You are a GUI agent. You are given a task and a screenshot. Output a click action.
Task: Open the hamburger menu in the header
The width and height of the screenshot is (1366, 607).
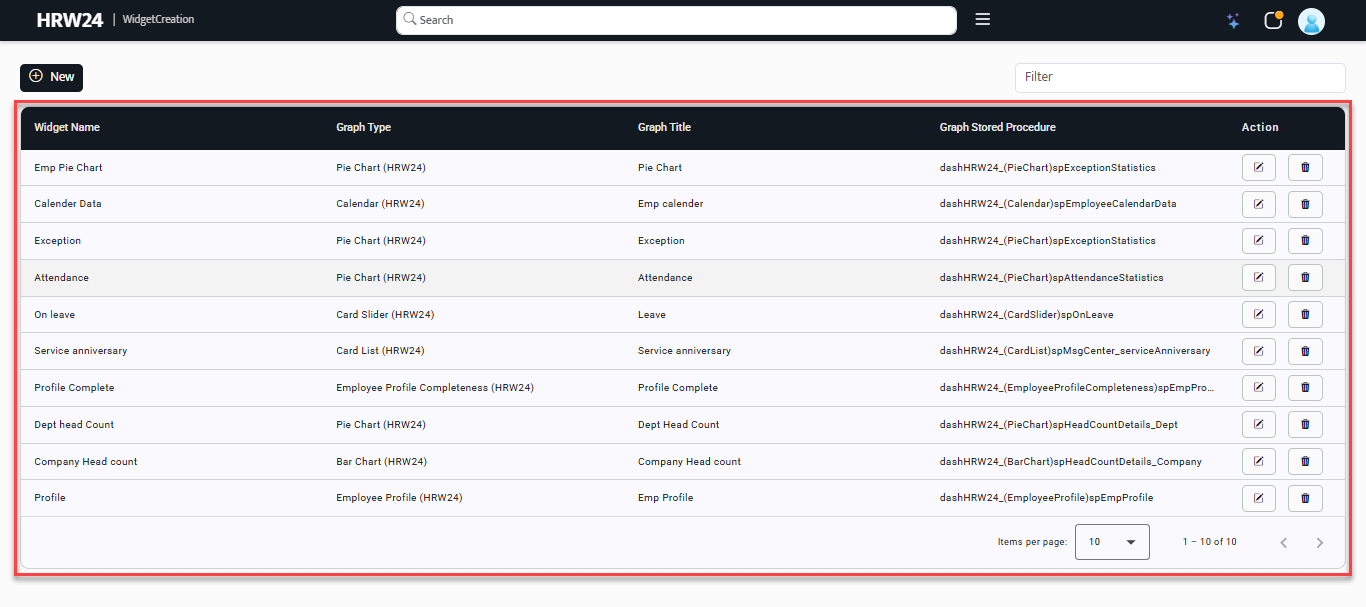coord(982,20)
